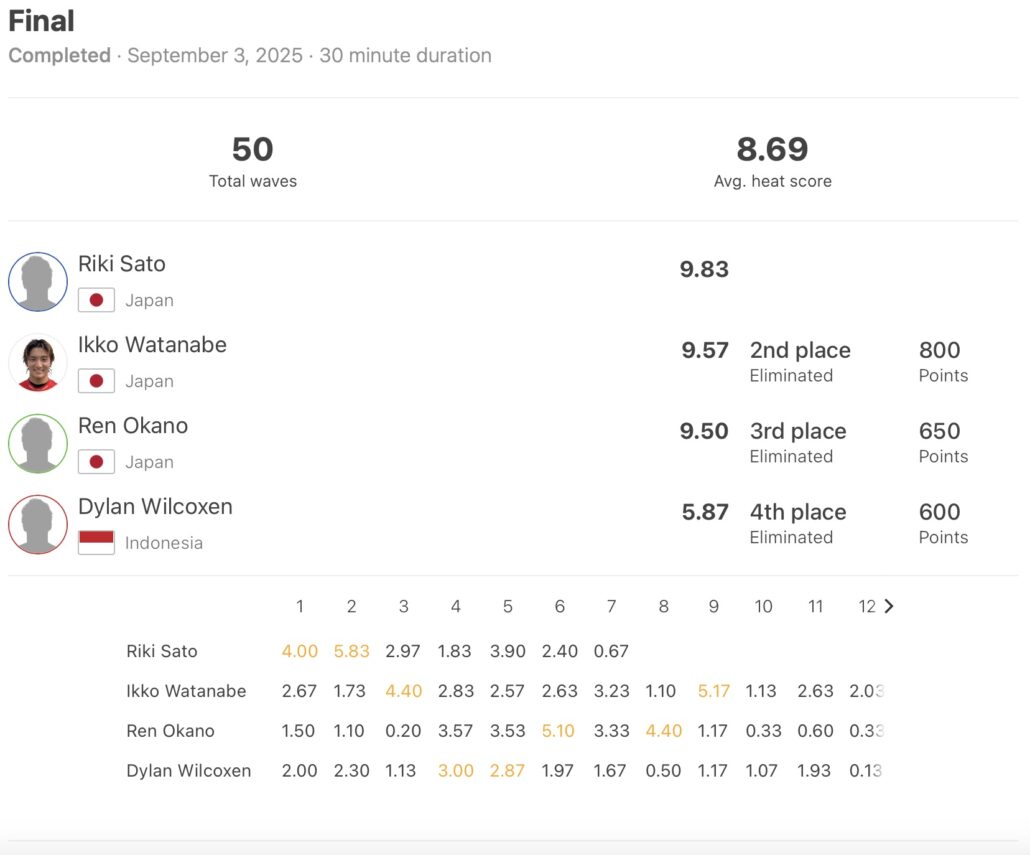Viewport: 1030px width, 855px height.
Task: Open Ren Okano athlete name link
Action: coord(133,426)
